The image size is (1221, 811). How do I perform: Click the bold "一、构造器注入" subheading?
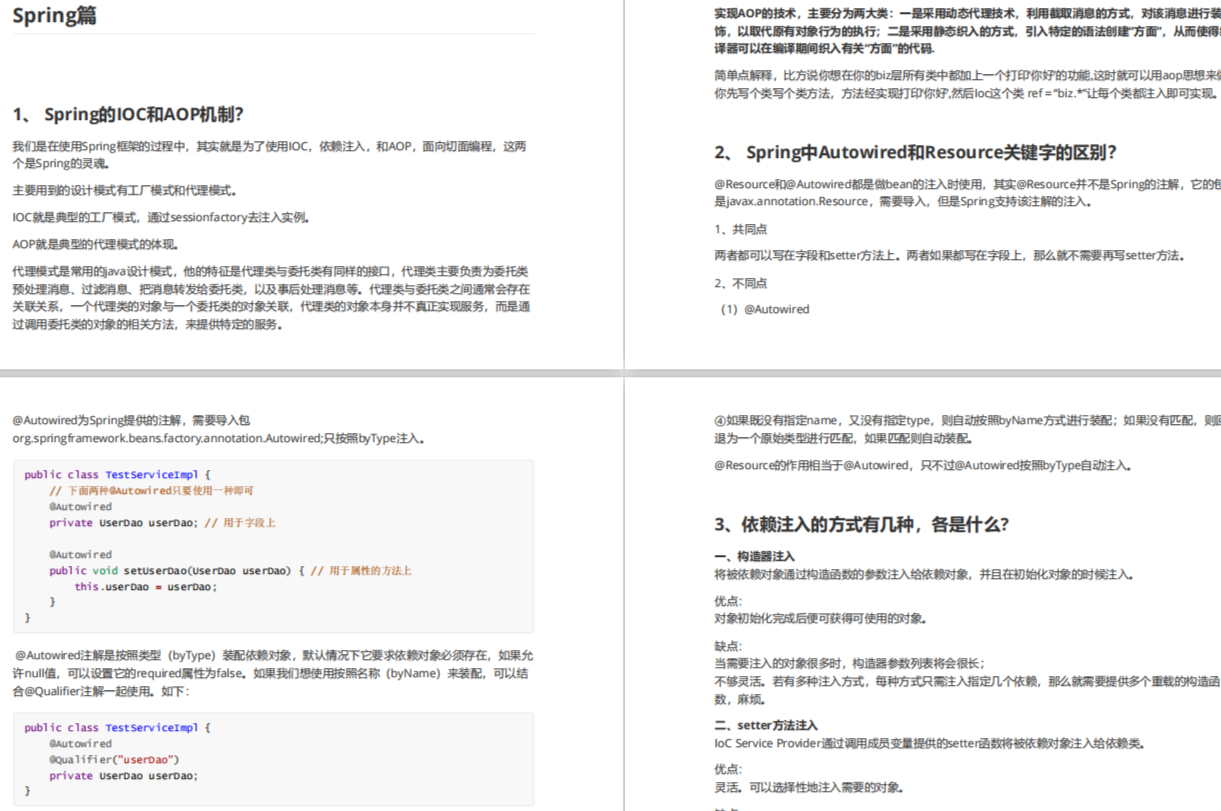(755, 556)
